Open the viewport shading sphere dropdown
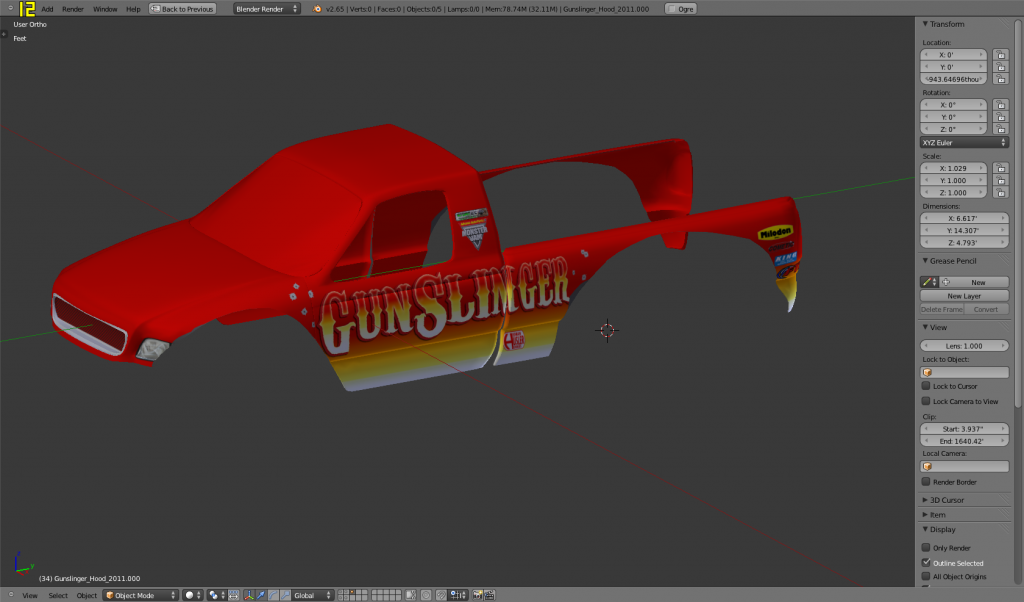 [193, 595]
